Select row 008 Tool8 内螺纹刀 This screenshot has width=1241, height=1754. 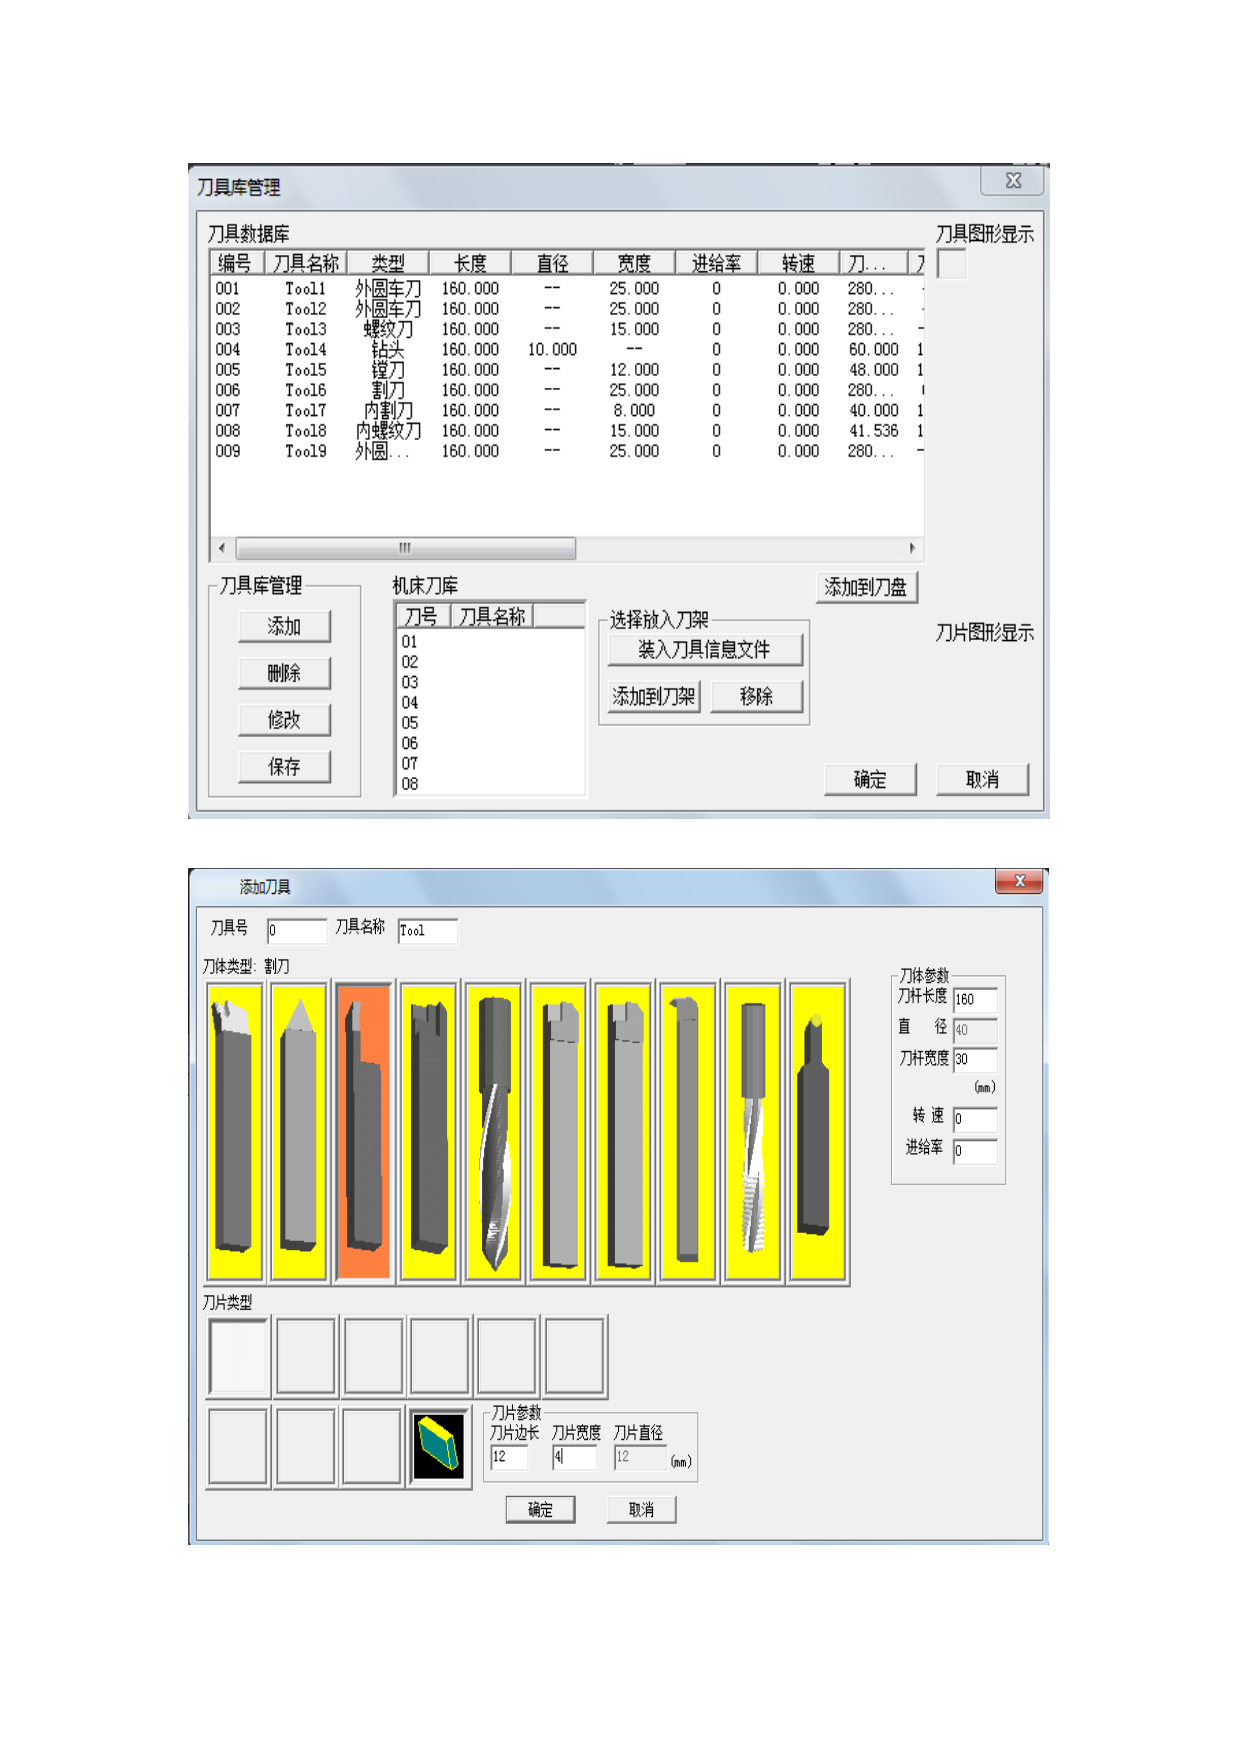click(x=567, y=431)
